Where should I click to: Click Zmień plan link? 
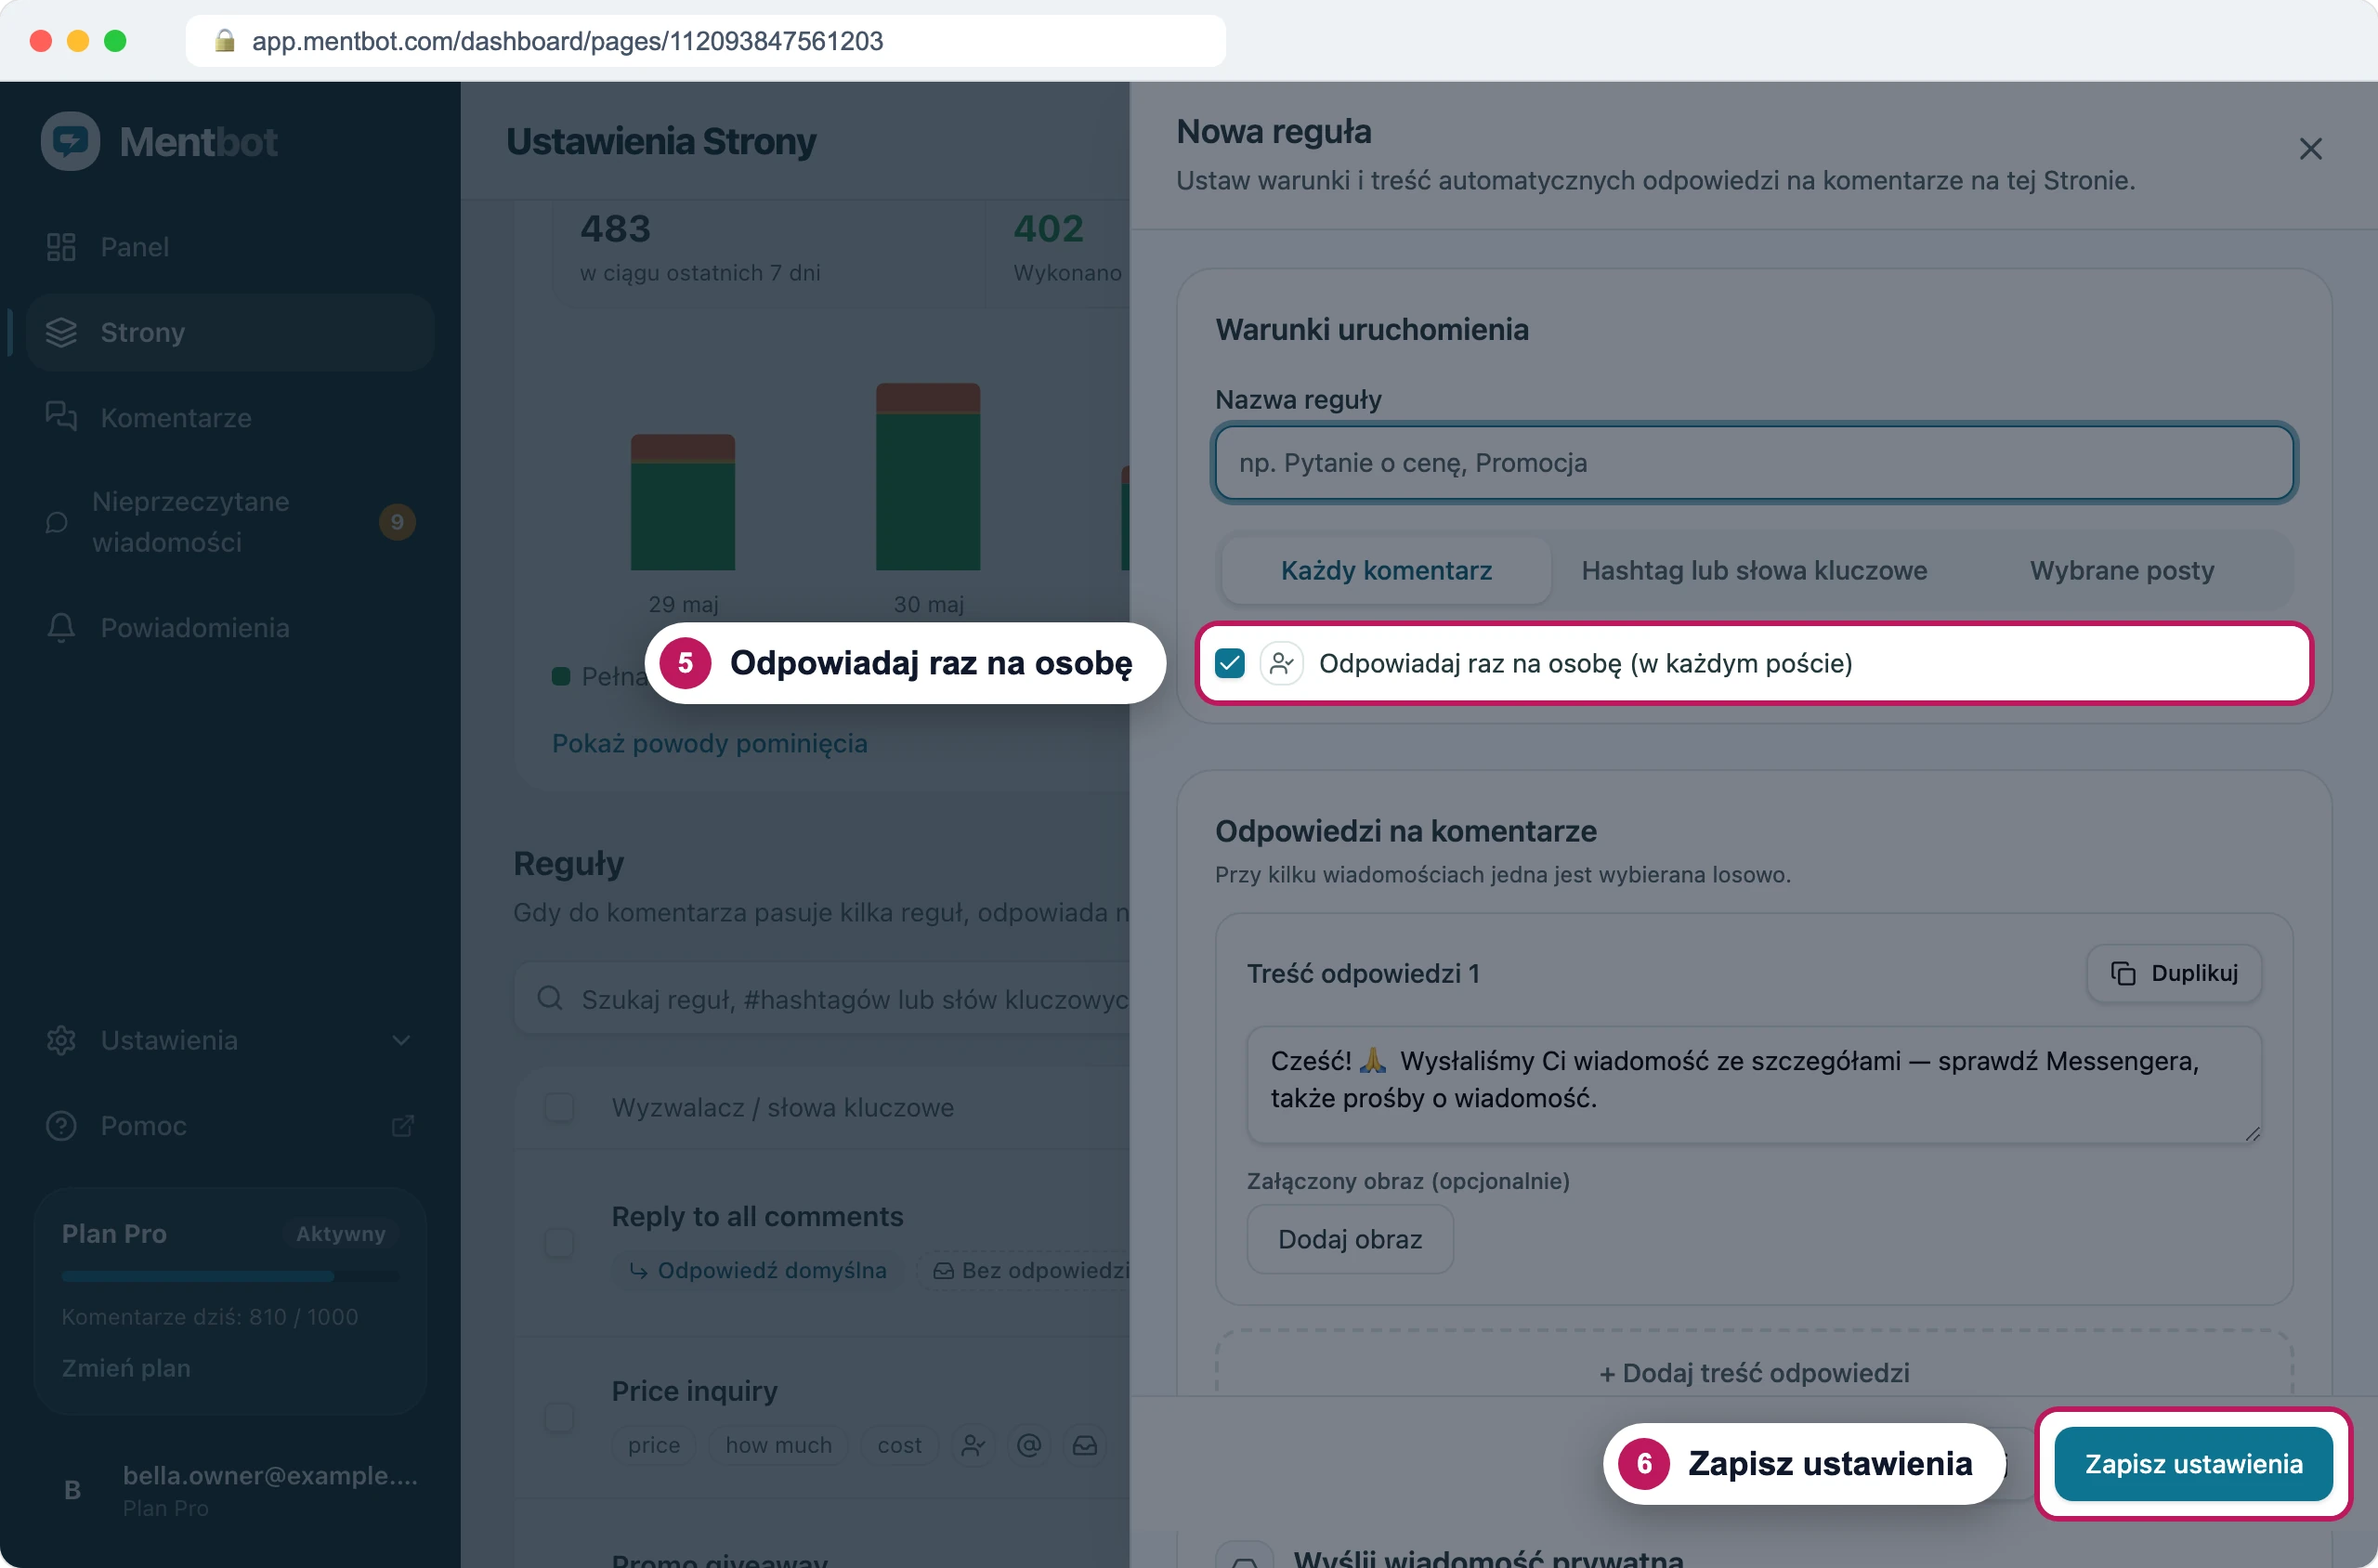(126, 1368)
